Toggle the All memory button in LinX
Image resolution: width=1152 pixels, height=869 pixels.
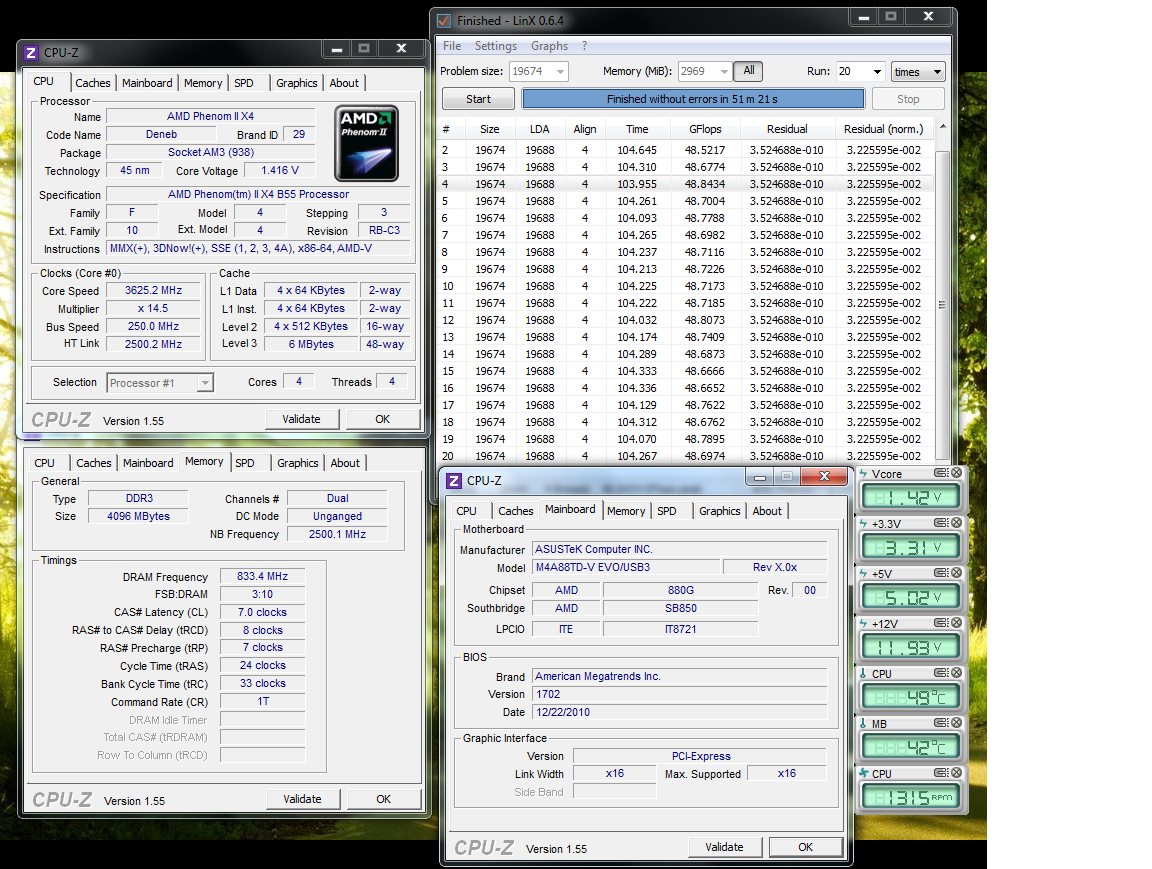pyautogui.click(x=748, y=71)
